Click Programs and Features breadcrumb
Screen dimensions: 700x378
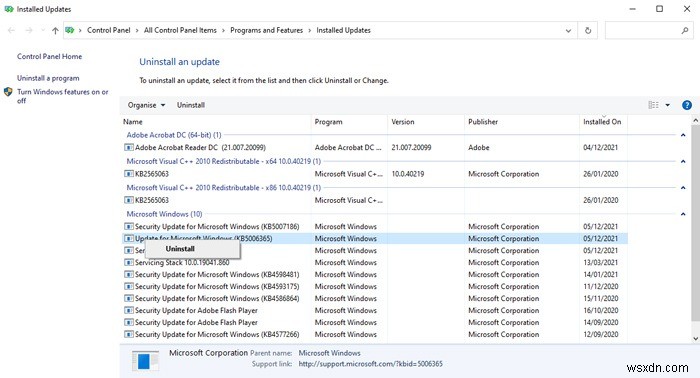click(x=267, y=30)
